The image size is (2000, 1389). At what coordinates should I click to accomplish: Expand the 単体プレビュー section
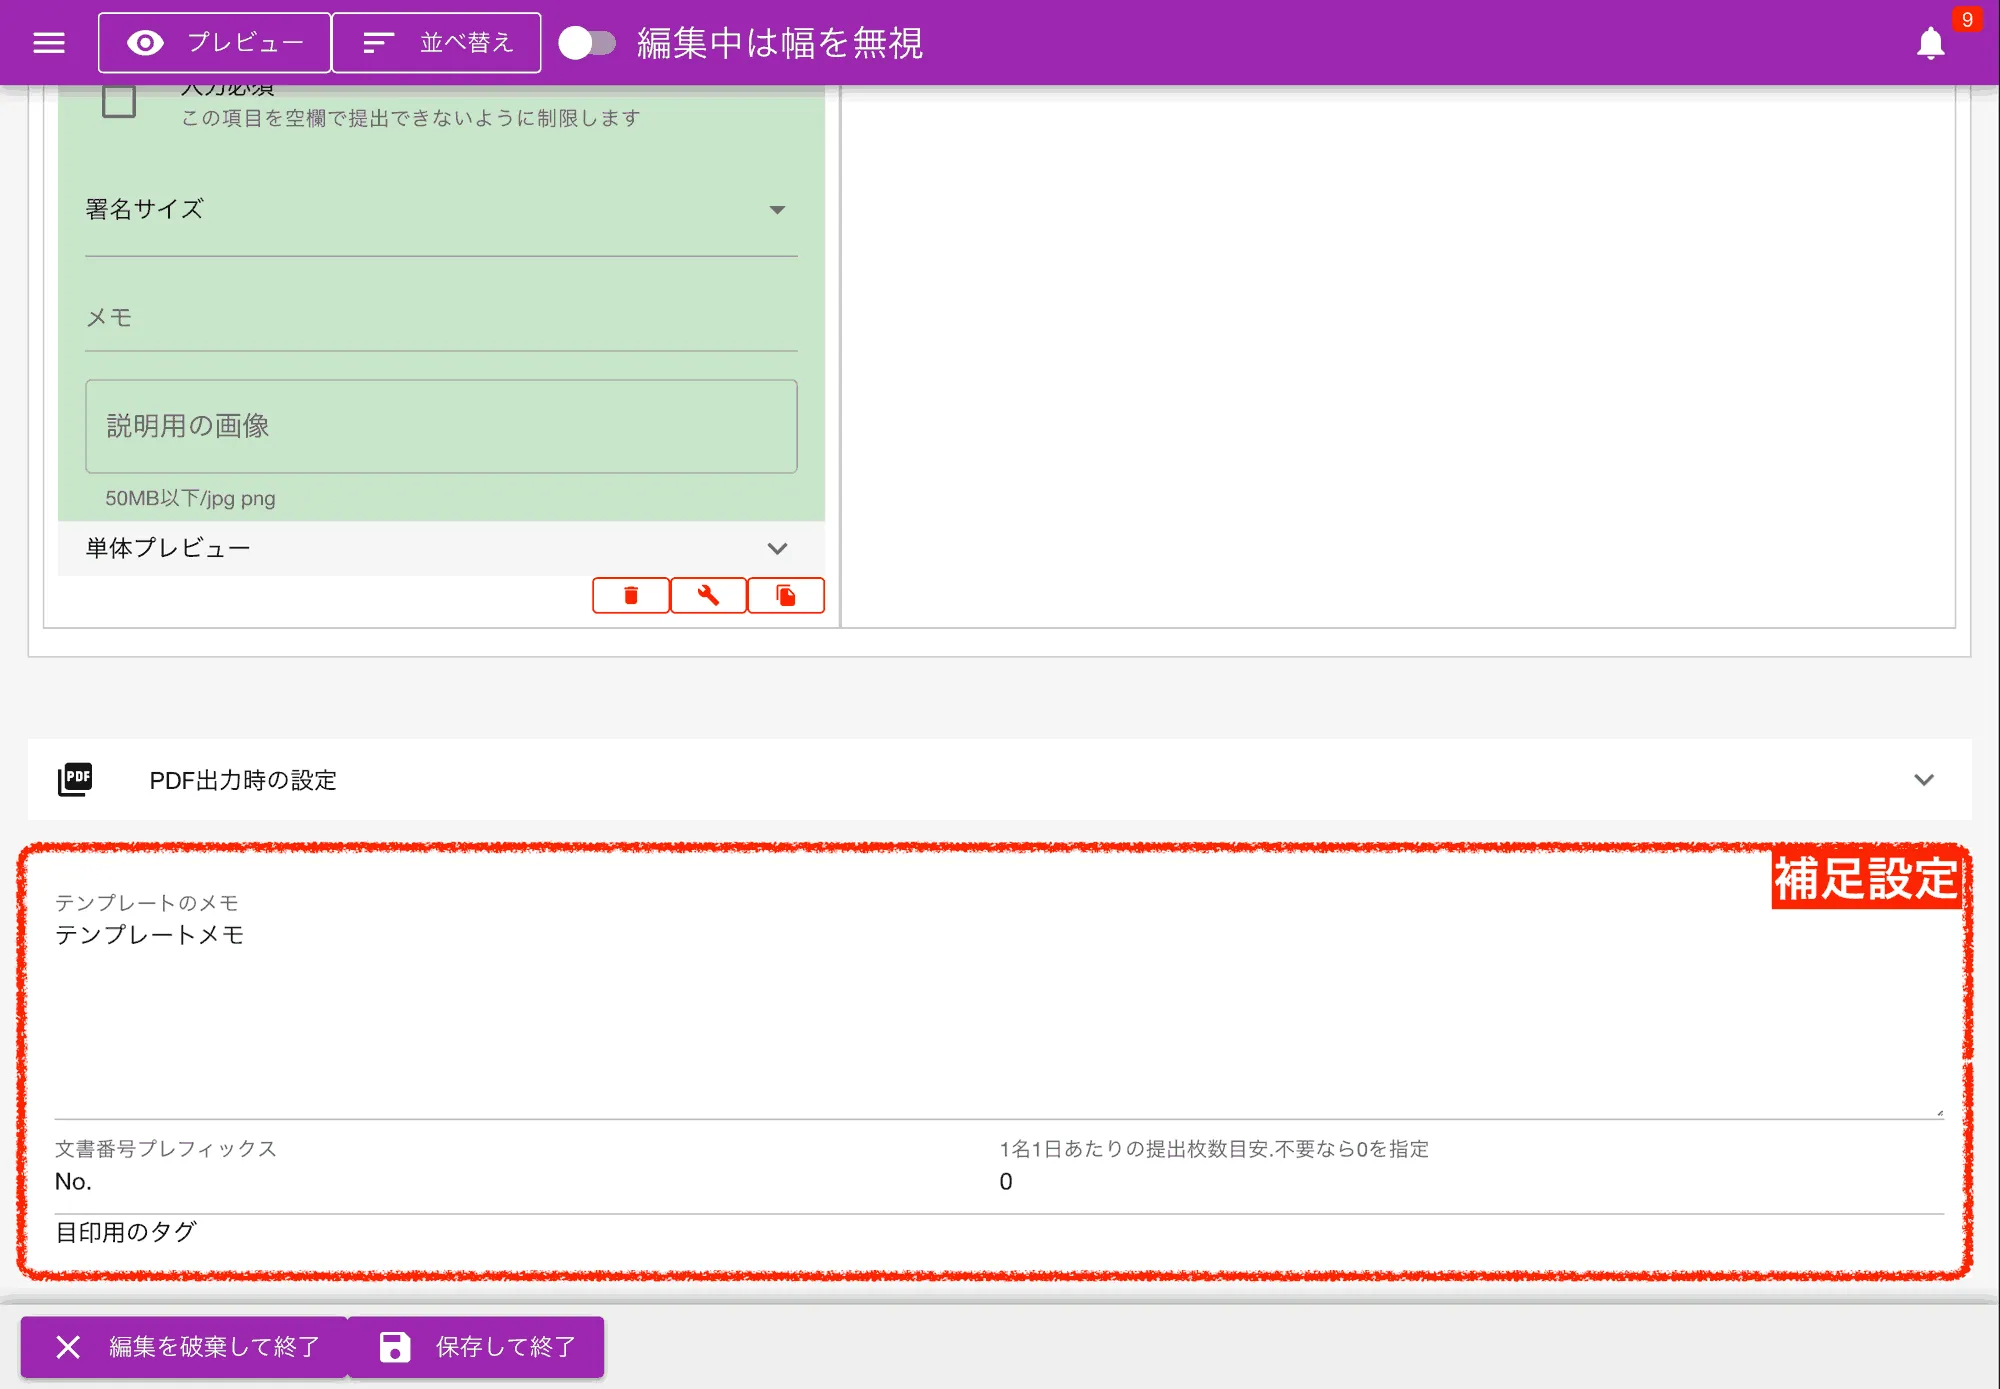[440, 548]
